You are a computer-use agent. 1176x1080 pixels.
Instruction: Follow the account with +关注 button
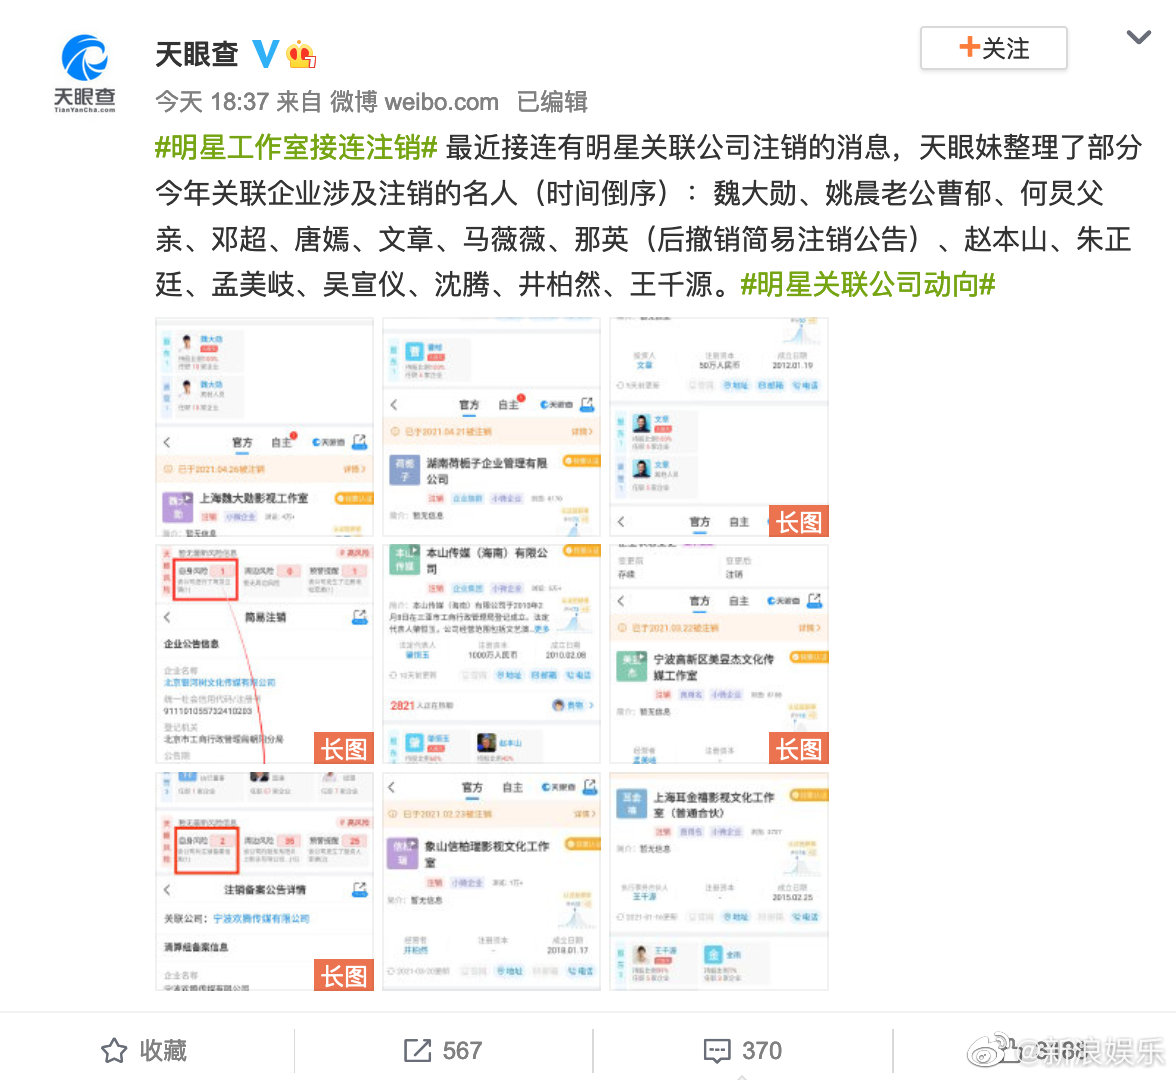tap(994, 48)
